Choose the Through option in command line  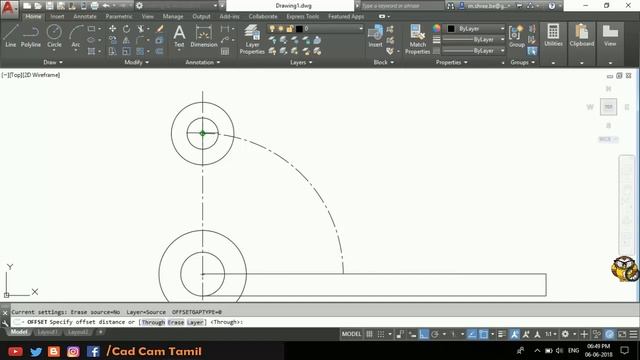153,322
